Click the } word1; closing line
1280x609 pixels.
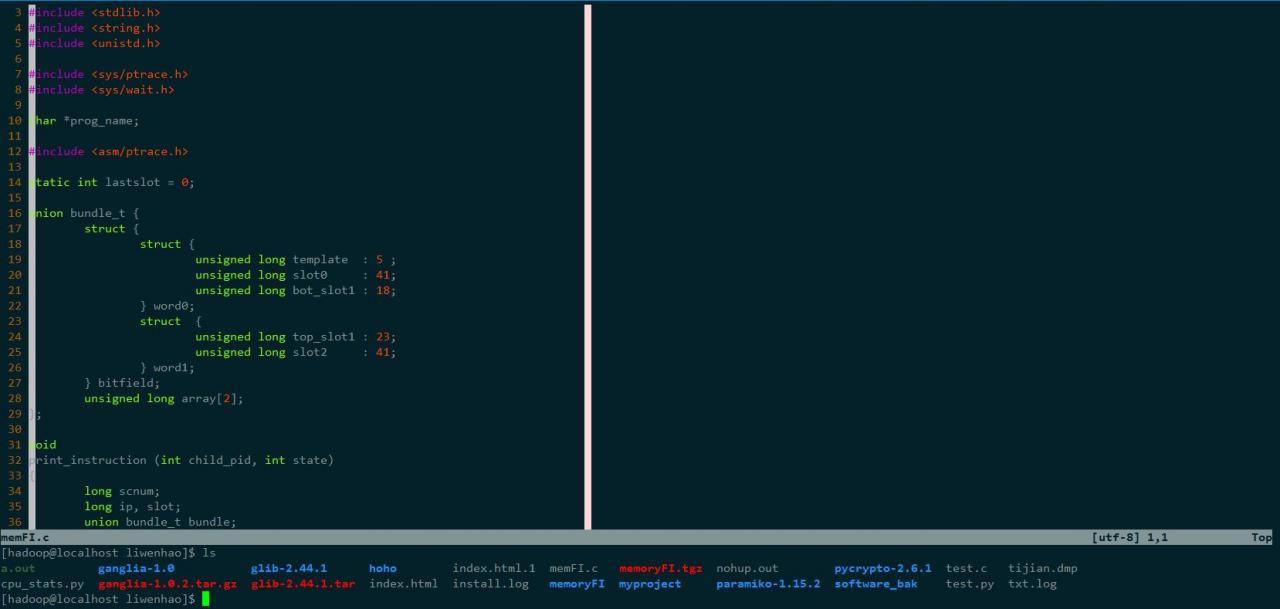point(167,368)
